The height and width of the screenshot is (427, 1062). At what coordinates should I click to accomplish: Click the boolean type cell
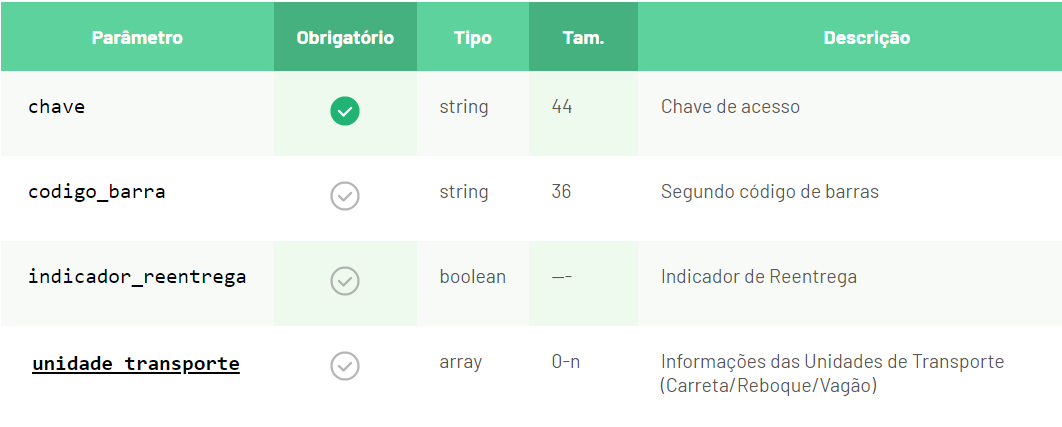(473, 277)
